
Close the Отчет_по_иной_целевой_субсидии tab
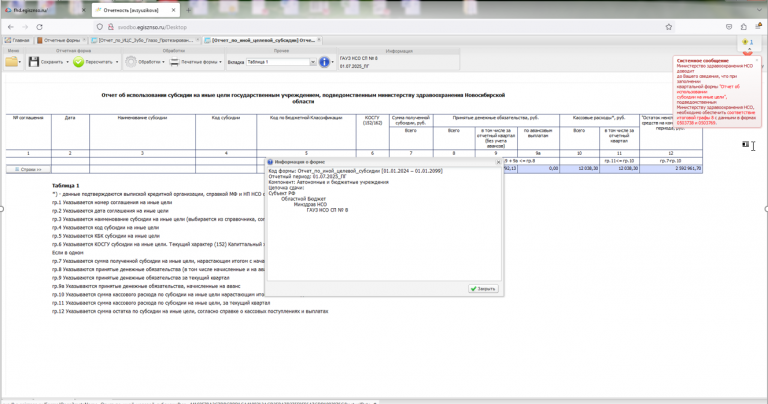coord(319,40)
